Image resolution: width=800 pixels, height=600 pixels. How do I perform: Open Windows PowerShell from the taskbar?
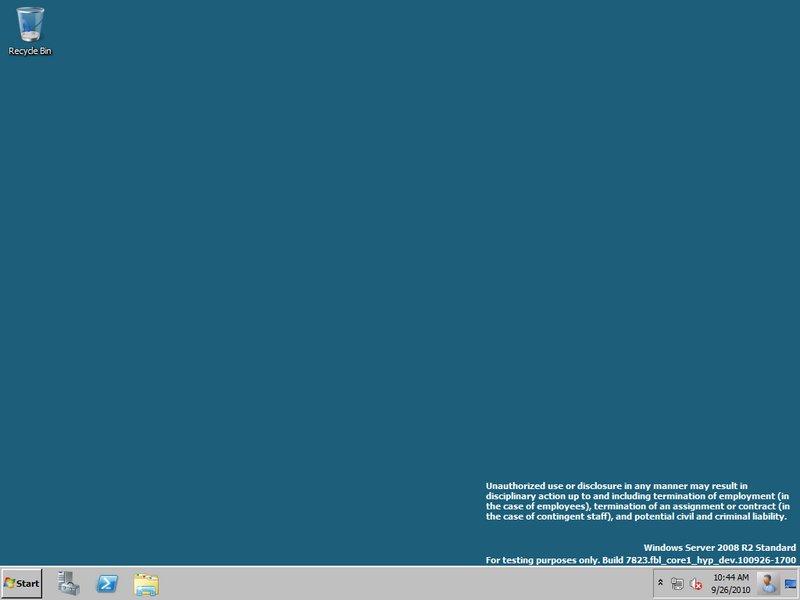click(107, 583)
